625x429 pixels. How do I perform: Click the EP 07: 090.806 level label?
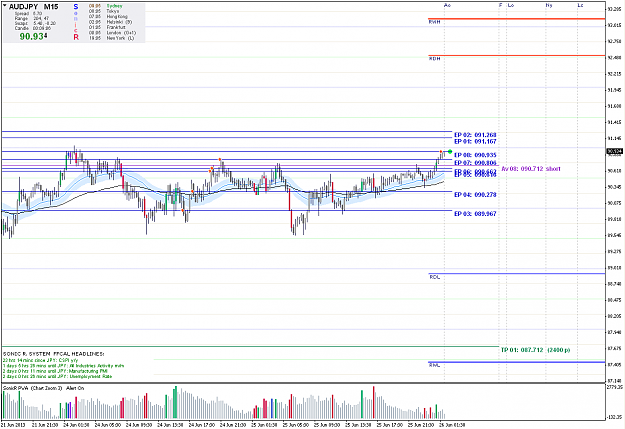475,163
